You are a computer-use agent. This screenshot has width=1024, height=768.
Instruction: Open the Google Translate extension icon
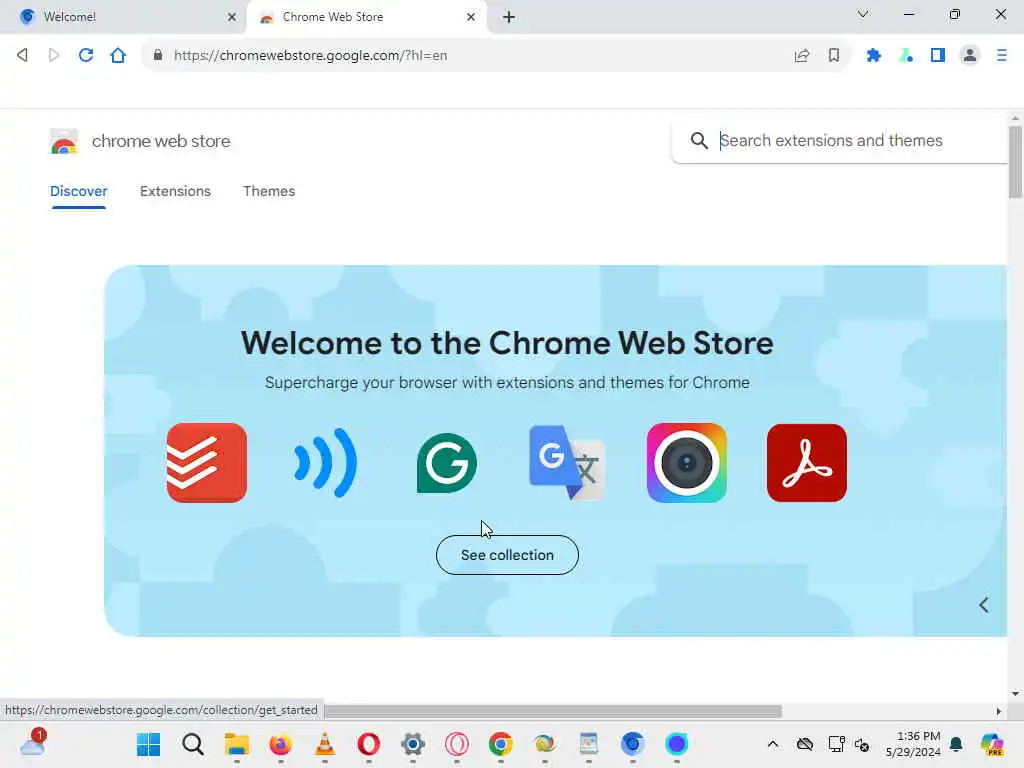point(567,463)
